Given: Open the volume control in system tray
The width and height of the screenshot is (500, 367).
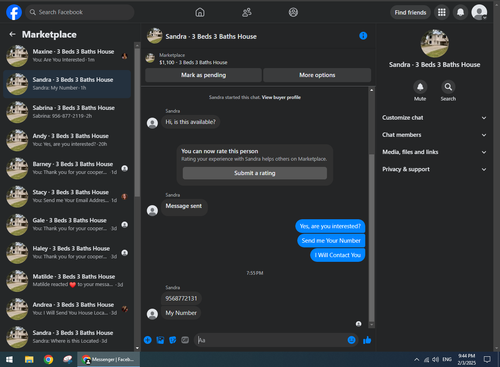Looking at the screenshot, I should pyautogui.click(x=435, y=359).
